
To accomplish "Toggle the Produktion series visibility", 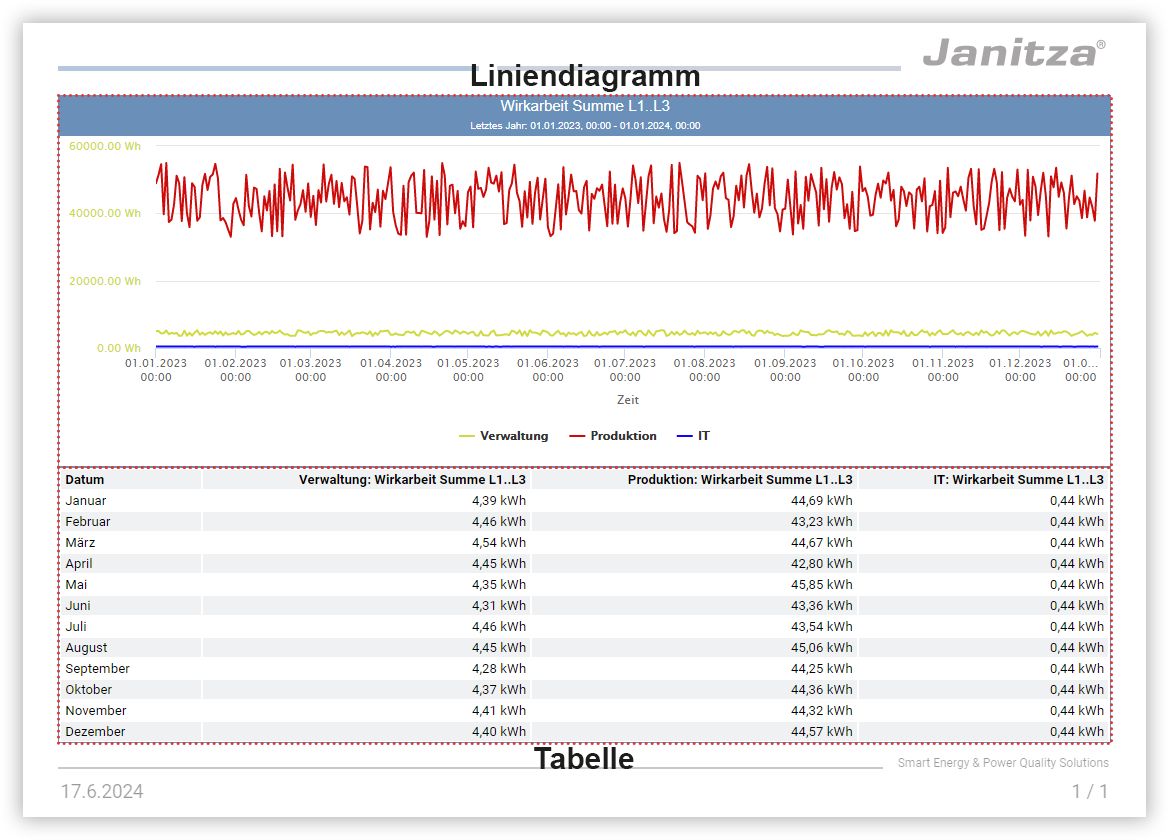I will click(x=625, y=436).
